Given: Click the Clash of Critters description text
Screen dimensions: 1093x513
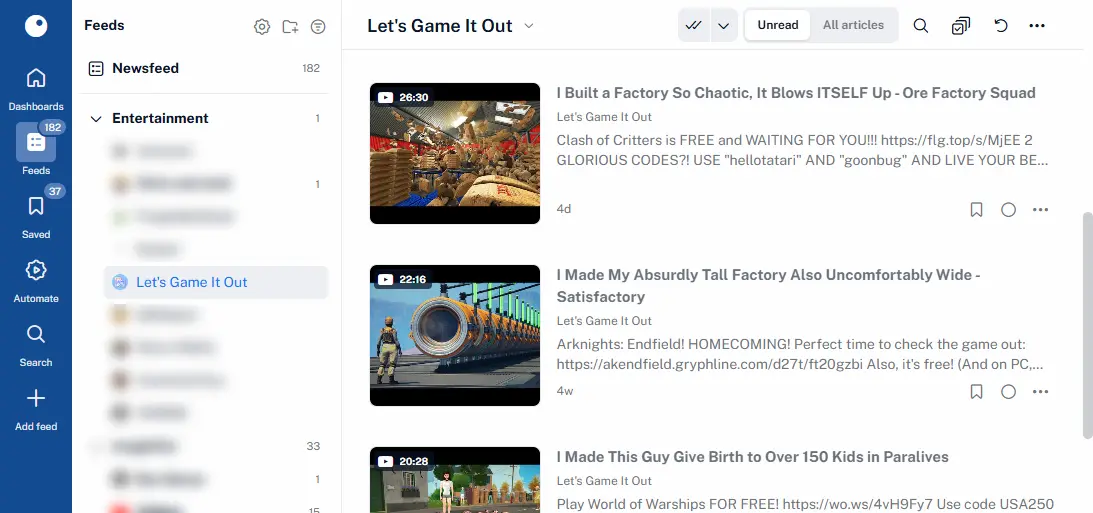Looking at the screenshot, I should pos(802,151).
